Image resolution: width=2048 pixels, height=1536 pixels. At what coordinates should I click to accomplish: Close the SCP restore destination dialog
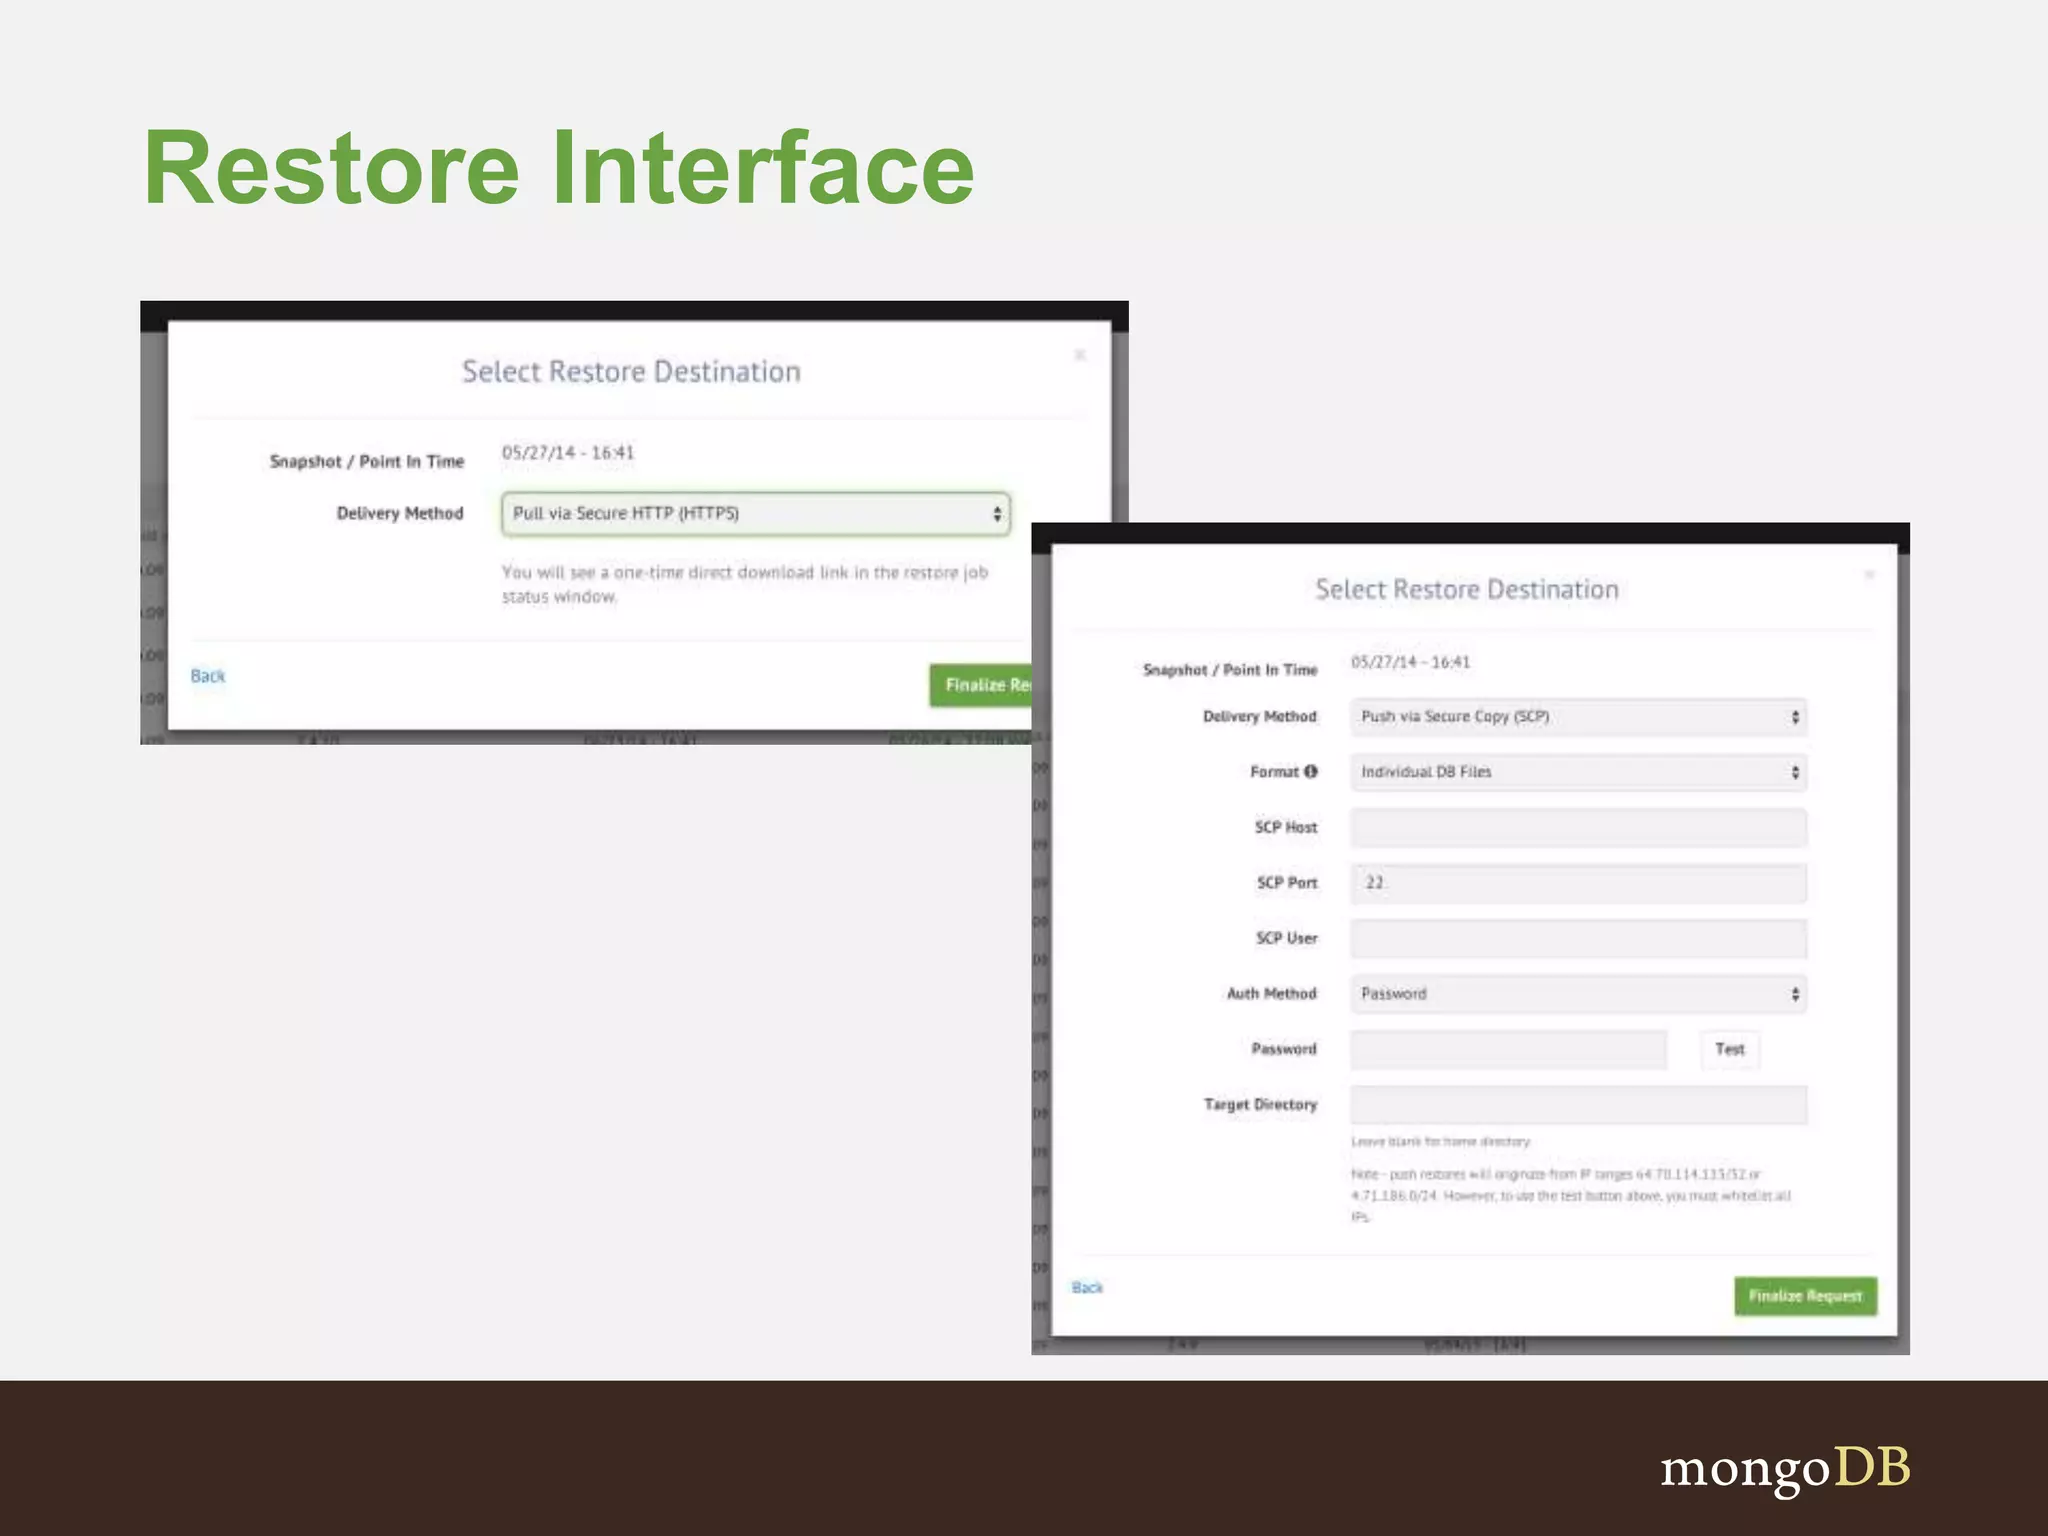(1868, 574)
